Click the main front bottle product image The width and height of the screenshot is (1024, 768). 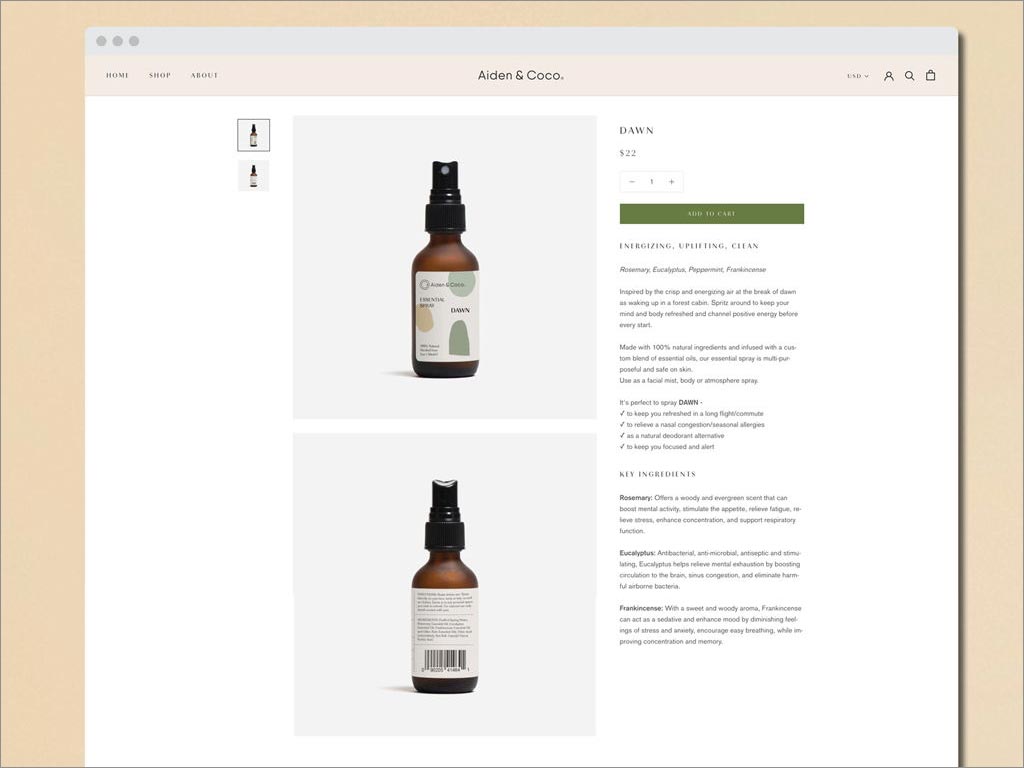pyautogui.click(x=444, y=267)
